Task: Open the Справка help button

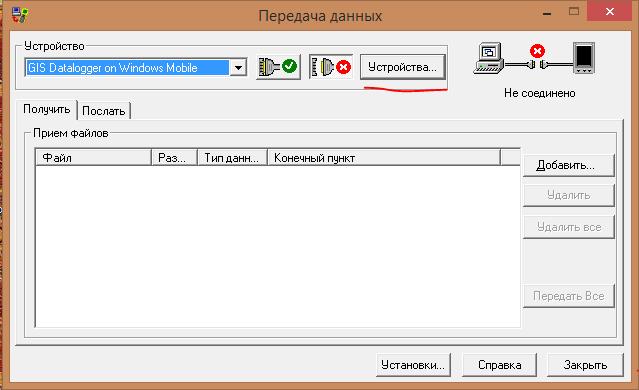Action: [500, 365]
